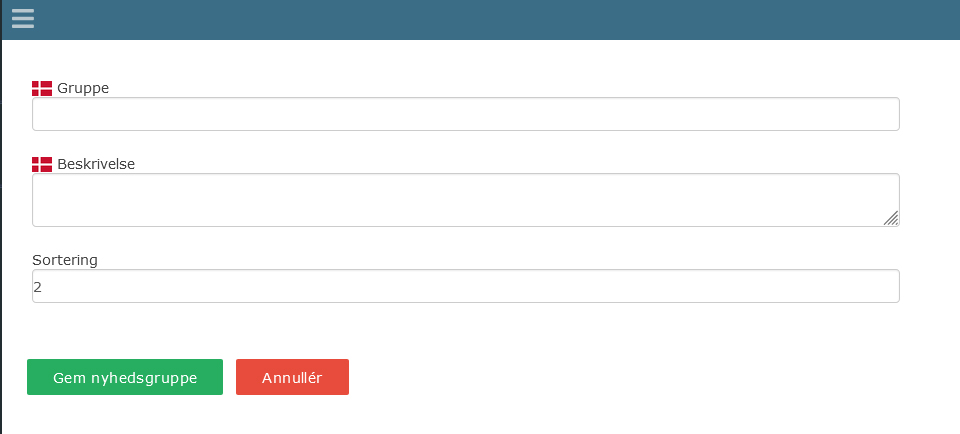The width and height of the screenshot is (960, 434).
Task: Click the green save button text
Action: coord(125,378)
